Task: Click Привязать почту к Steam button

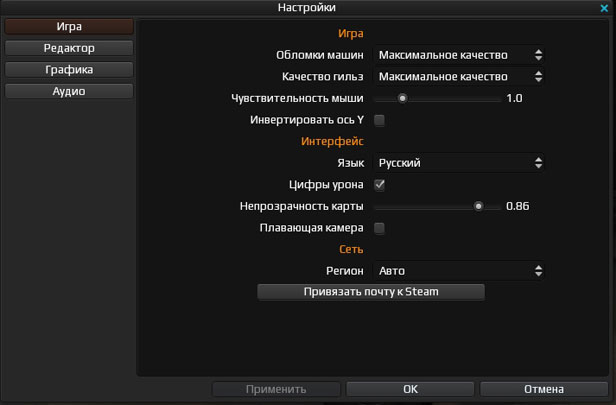Action: pyautogui.click(x=371, y=292)
